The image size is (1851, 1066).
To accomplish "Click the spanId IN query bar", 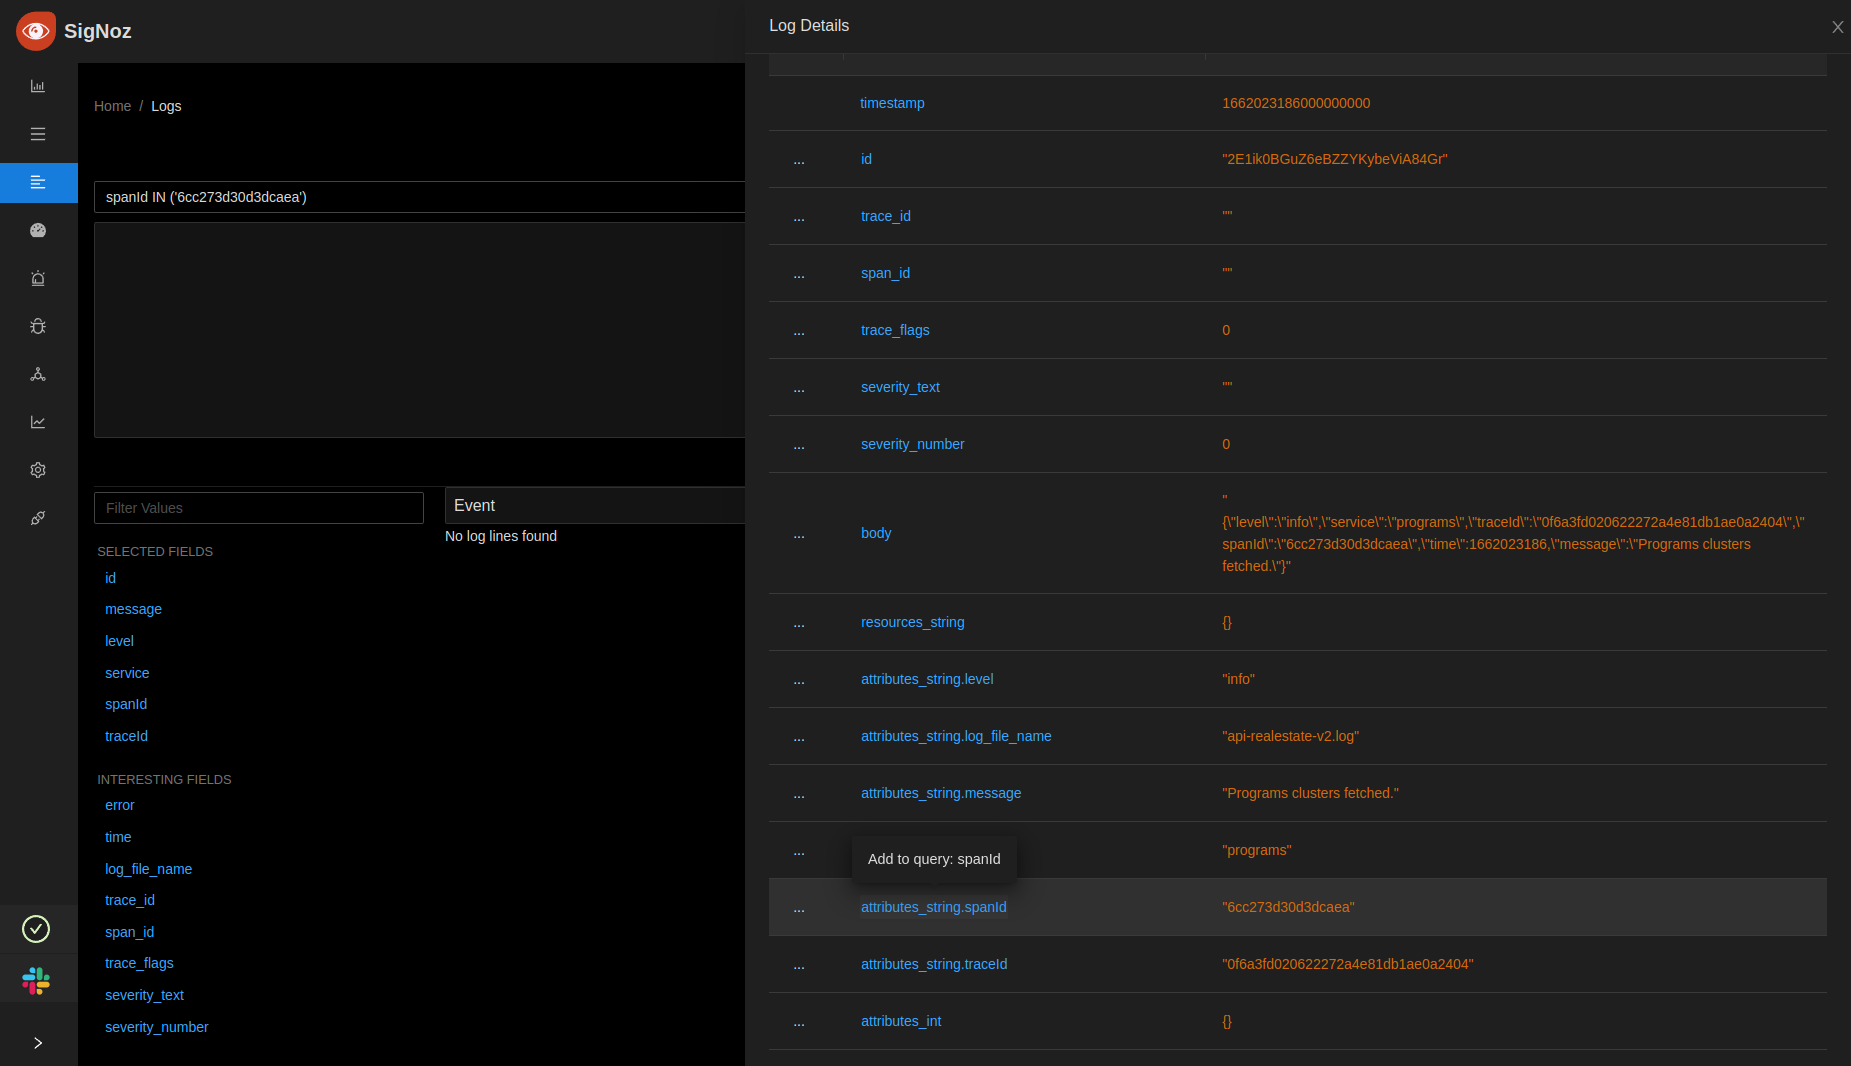I will point(419,197).
